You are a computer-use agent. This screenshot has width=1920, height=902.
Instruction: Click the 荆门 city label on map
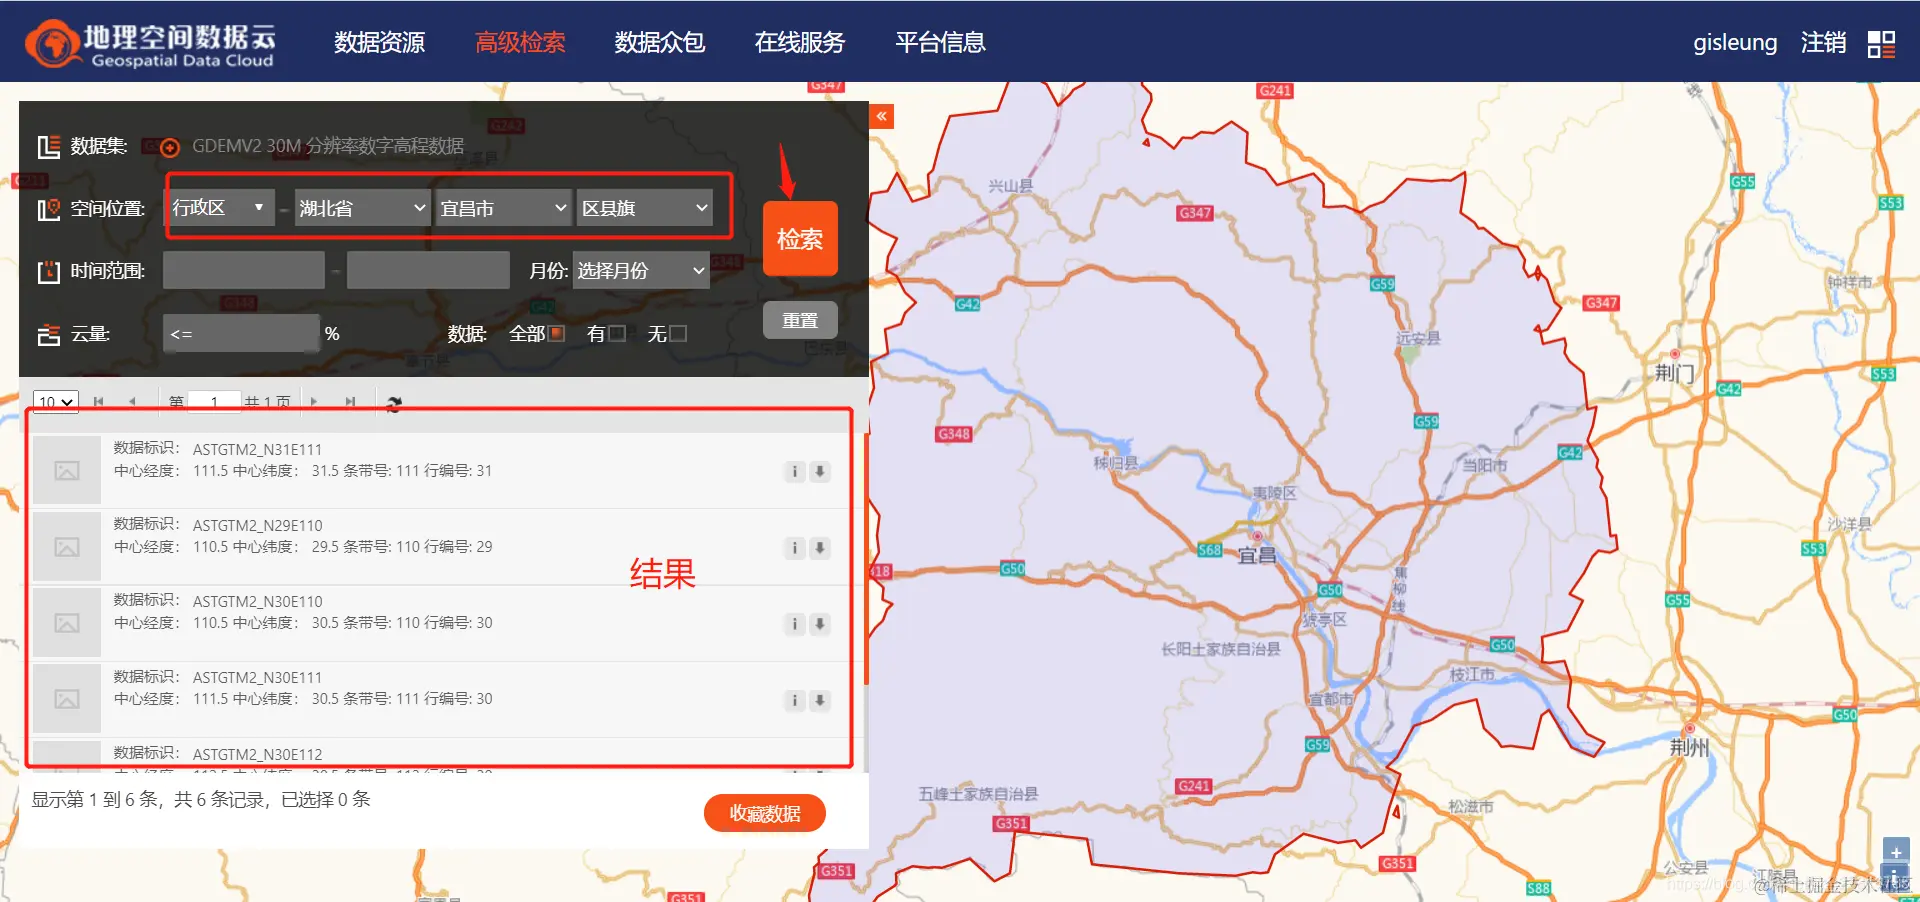click(1675, 373)
